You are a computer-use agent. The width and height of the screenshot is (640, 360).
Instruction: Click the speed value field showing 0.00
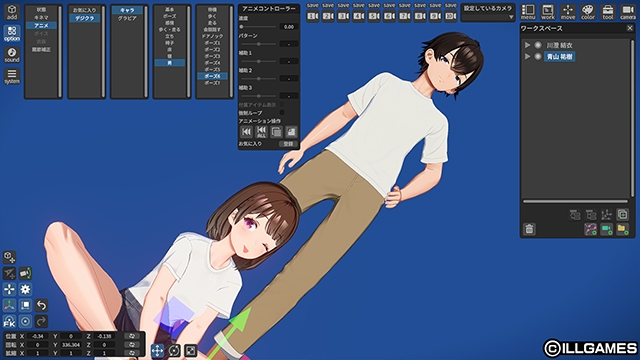[x=289, y=27]
